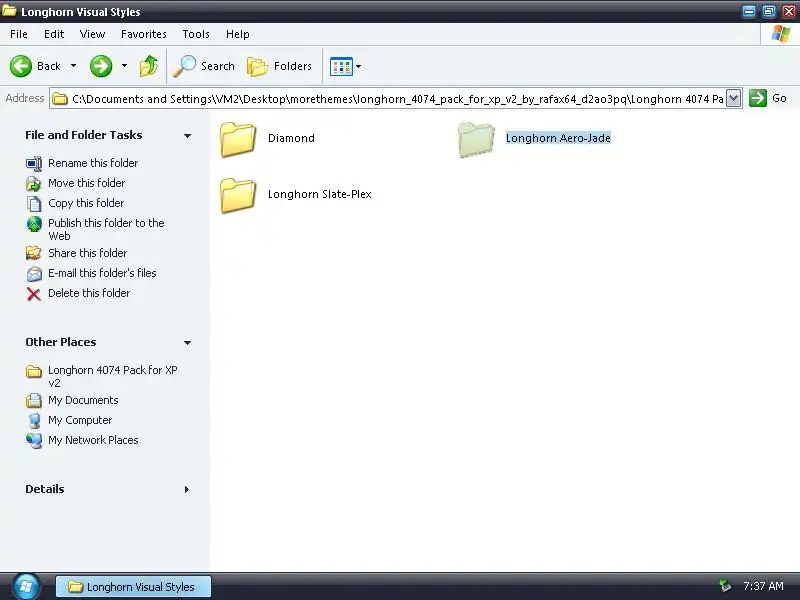Click the 7:37 AM taskbar clock
The image size is (800, 600).
coord(763,586)
